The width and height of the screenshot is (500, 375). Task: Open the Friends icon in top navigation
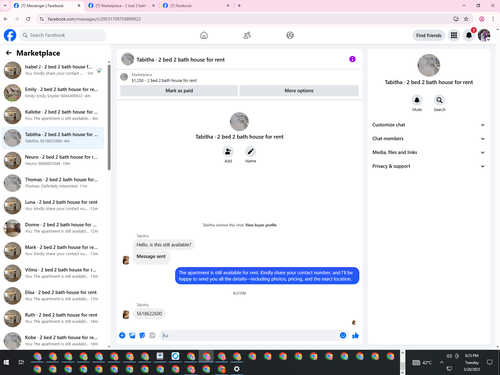[x=247, y=35]
